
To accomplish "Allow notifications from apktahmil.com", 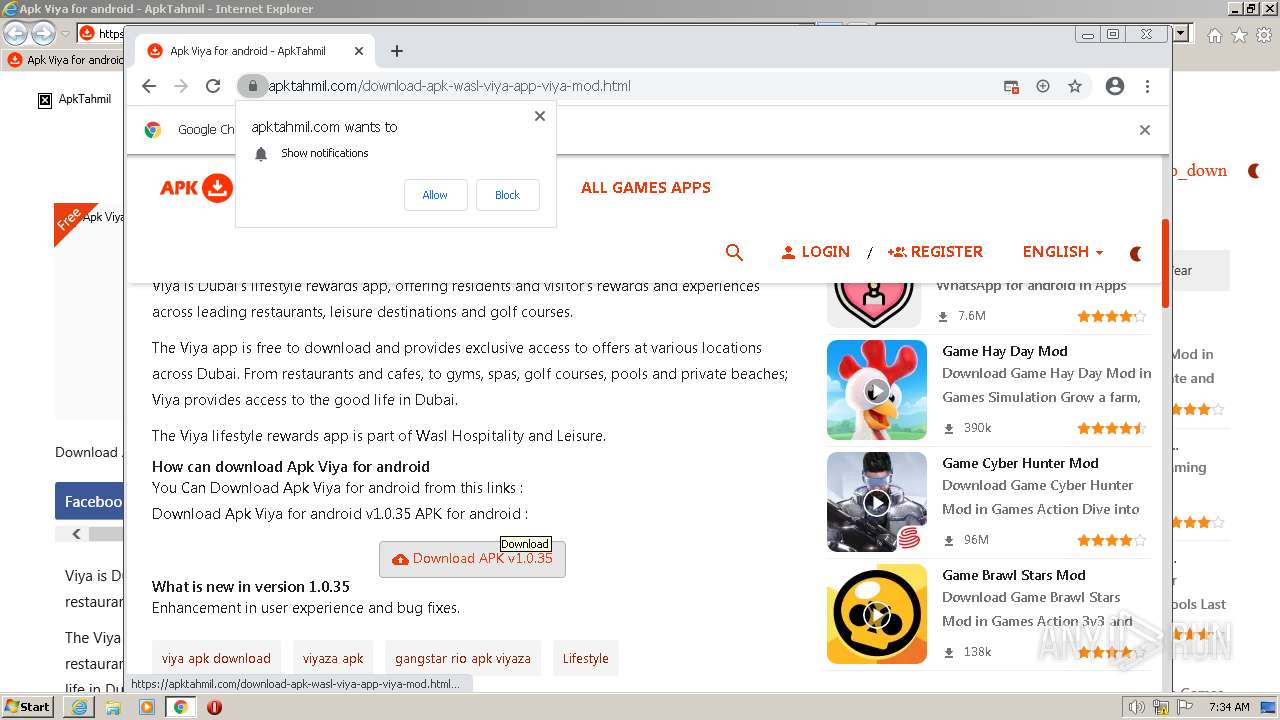I will tap(435, 195).
